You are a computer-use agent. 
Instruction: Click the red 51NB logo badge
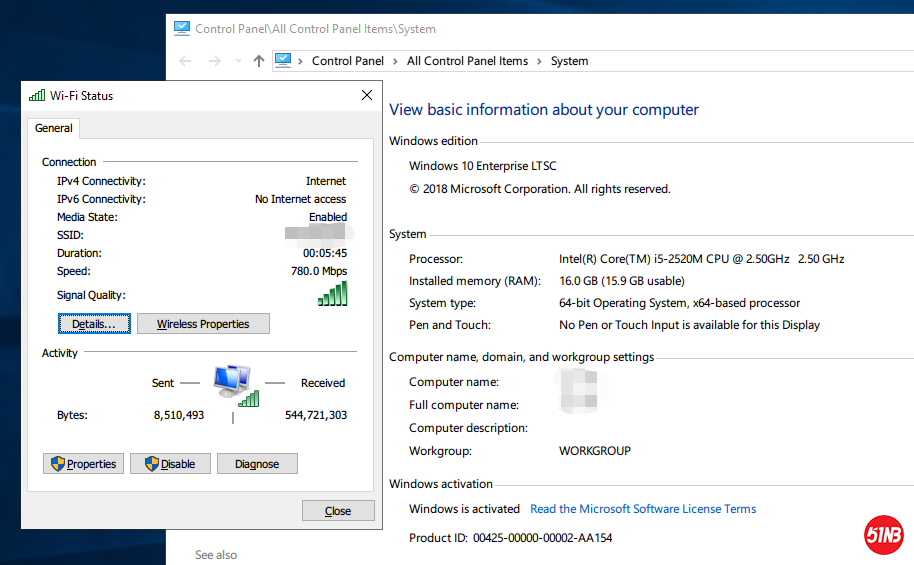pos(883,535)
